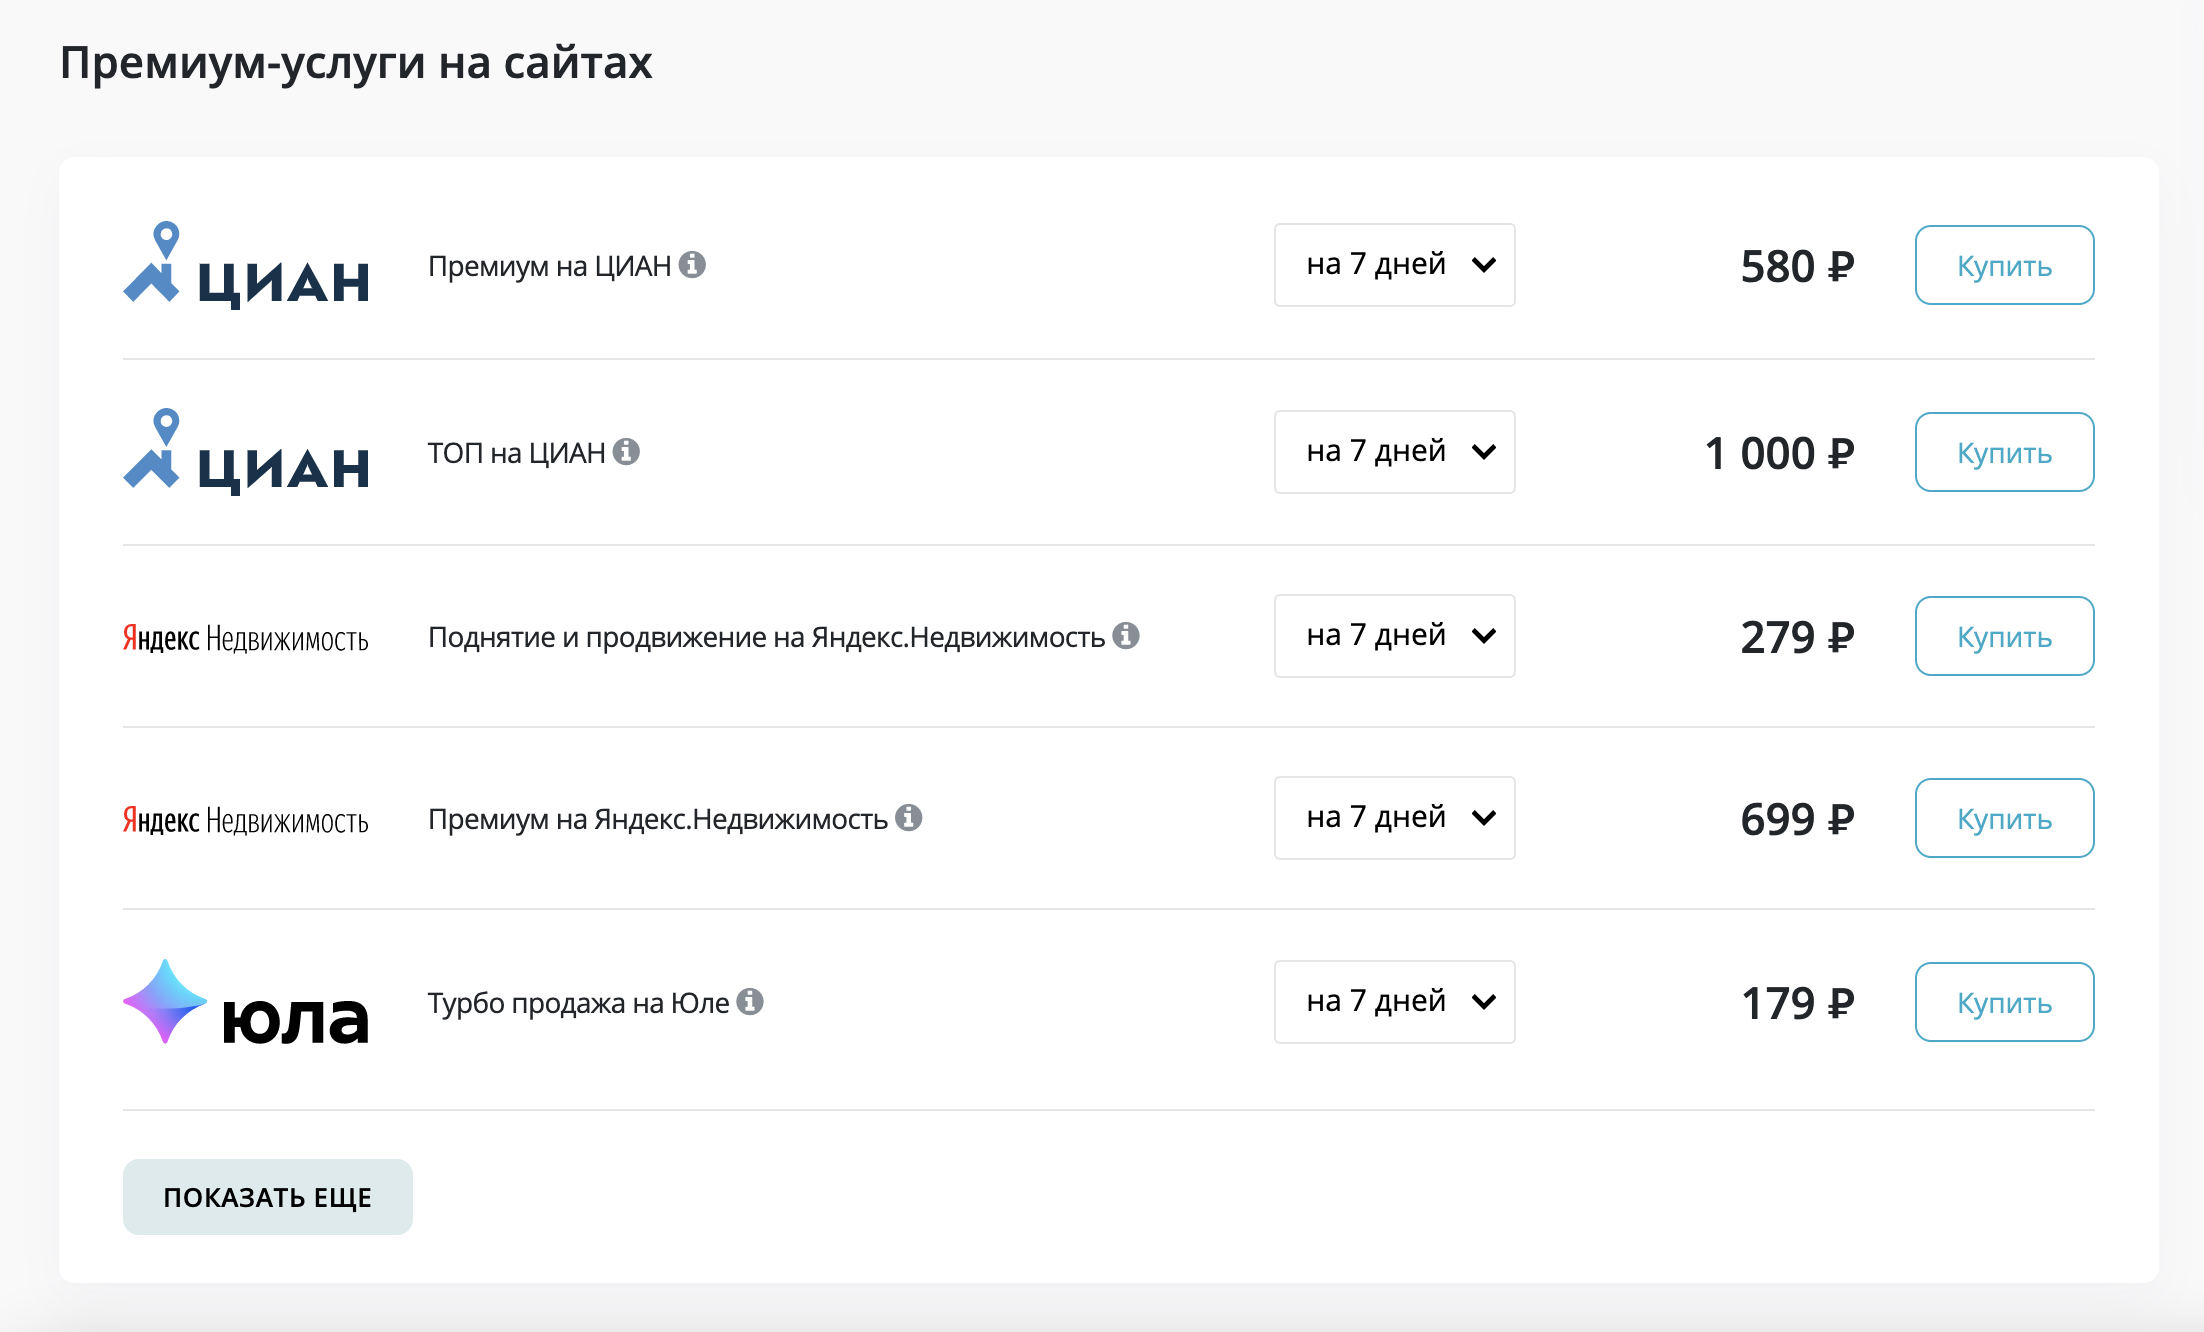Buy the 279 ₽ Яндекс.Недвижимость promotion
This screenshot has width=2204, height=1332.
(x=2005, y=636)
